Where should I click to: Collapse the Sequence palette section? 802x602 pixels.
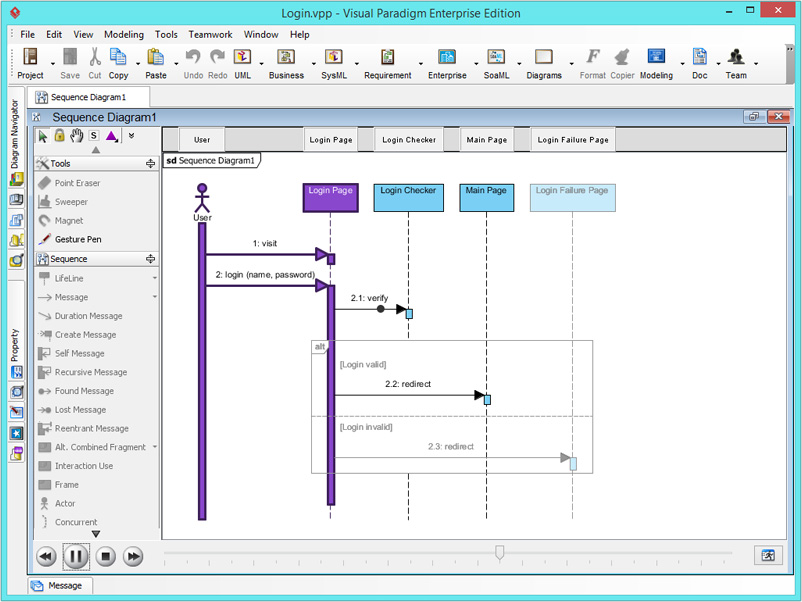[x=150, y=259]
